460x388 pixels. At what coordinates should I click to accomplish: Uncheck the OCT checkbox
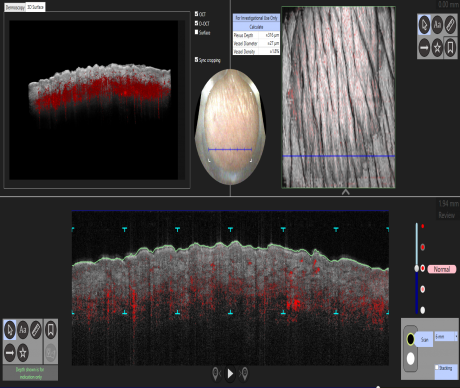(196, 14)
